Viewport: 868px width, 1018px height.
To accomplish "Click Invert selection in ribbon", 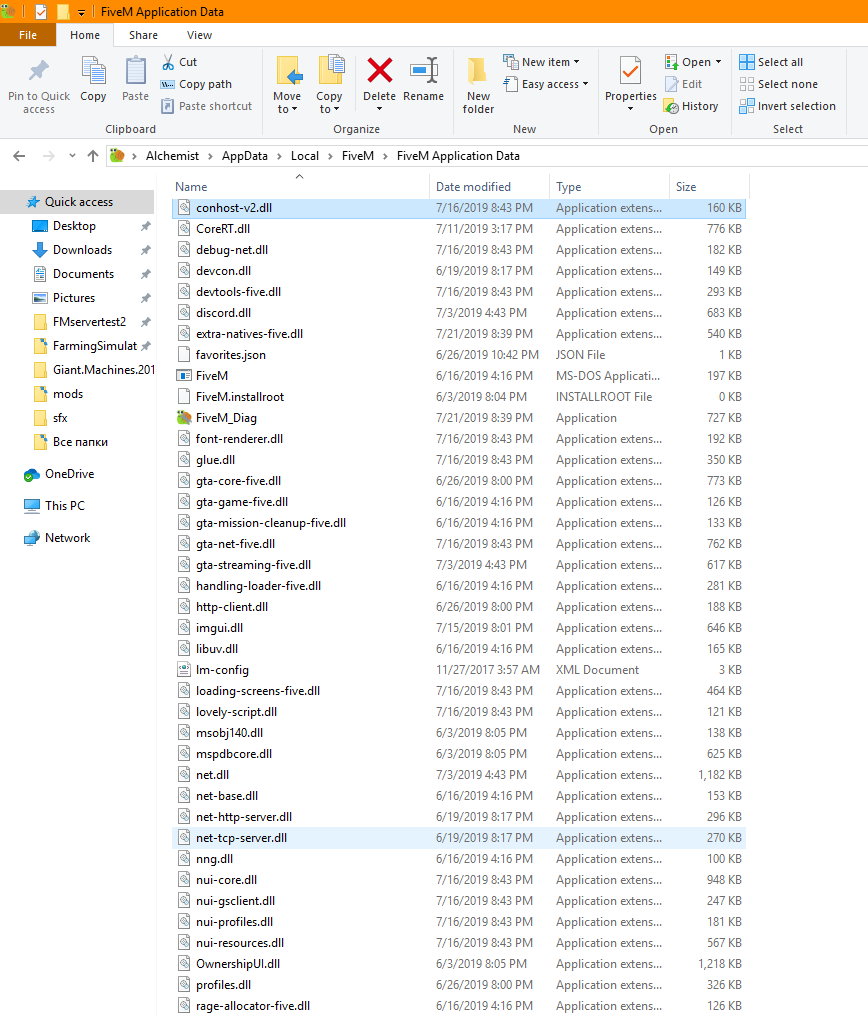I will click(787, 106).
